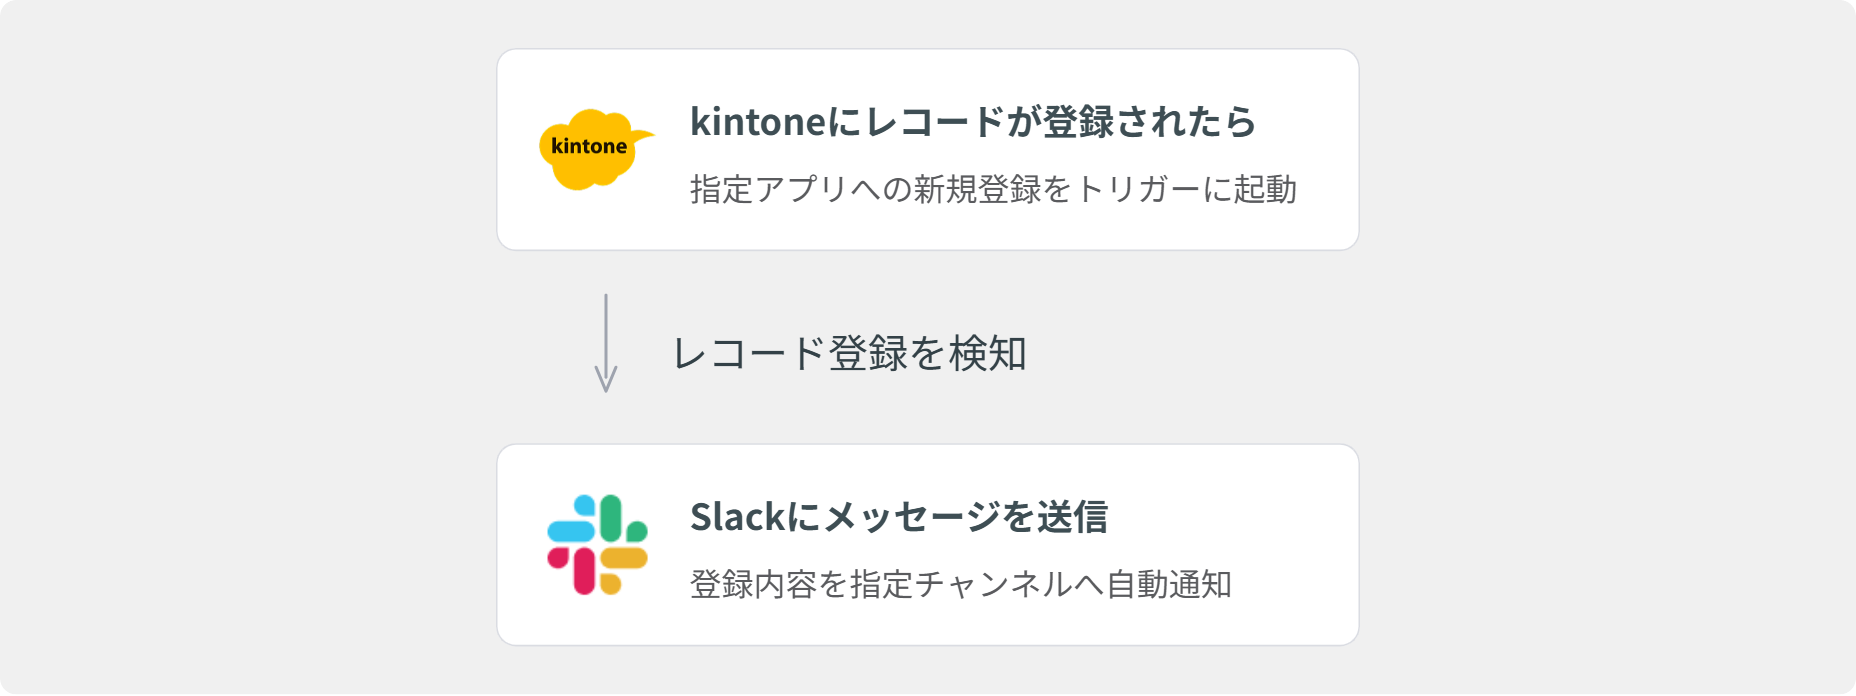The width and height of the screenshot is (1856, 696).
Task: Click the yellow segment of Slack logo
Action: [624, 559]
